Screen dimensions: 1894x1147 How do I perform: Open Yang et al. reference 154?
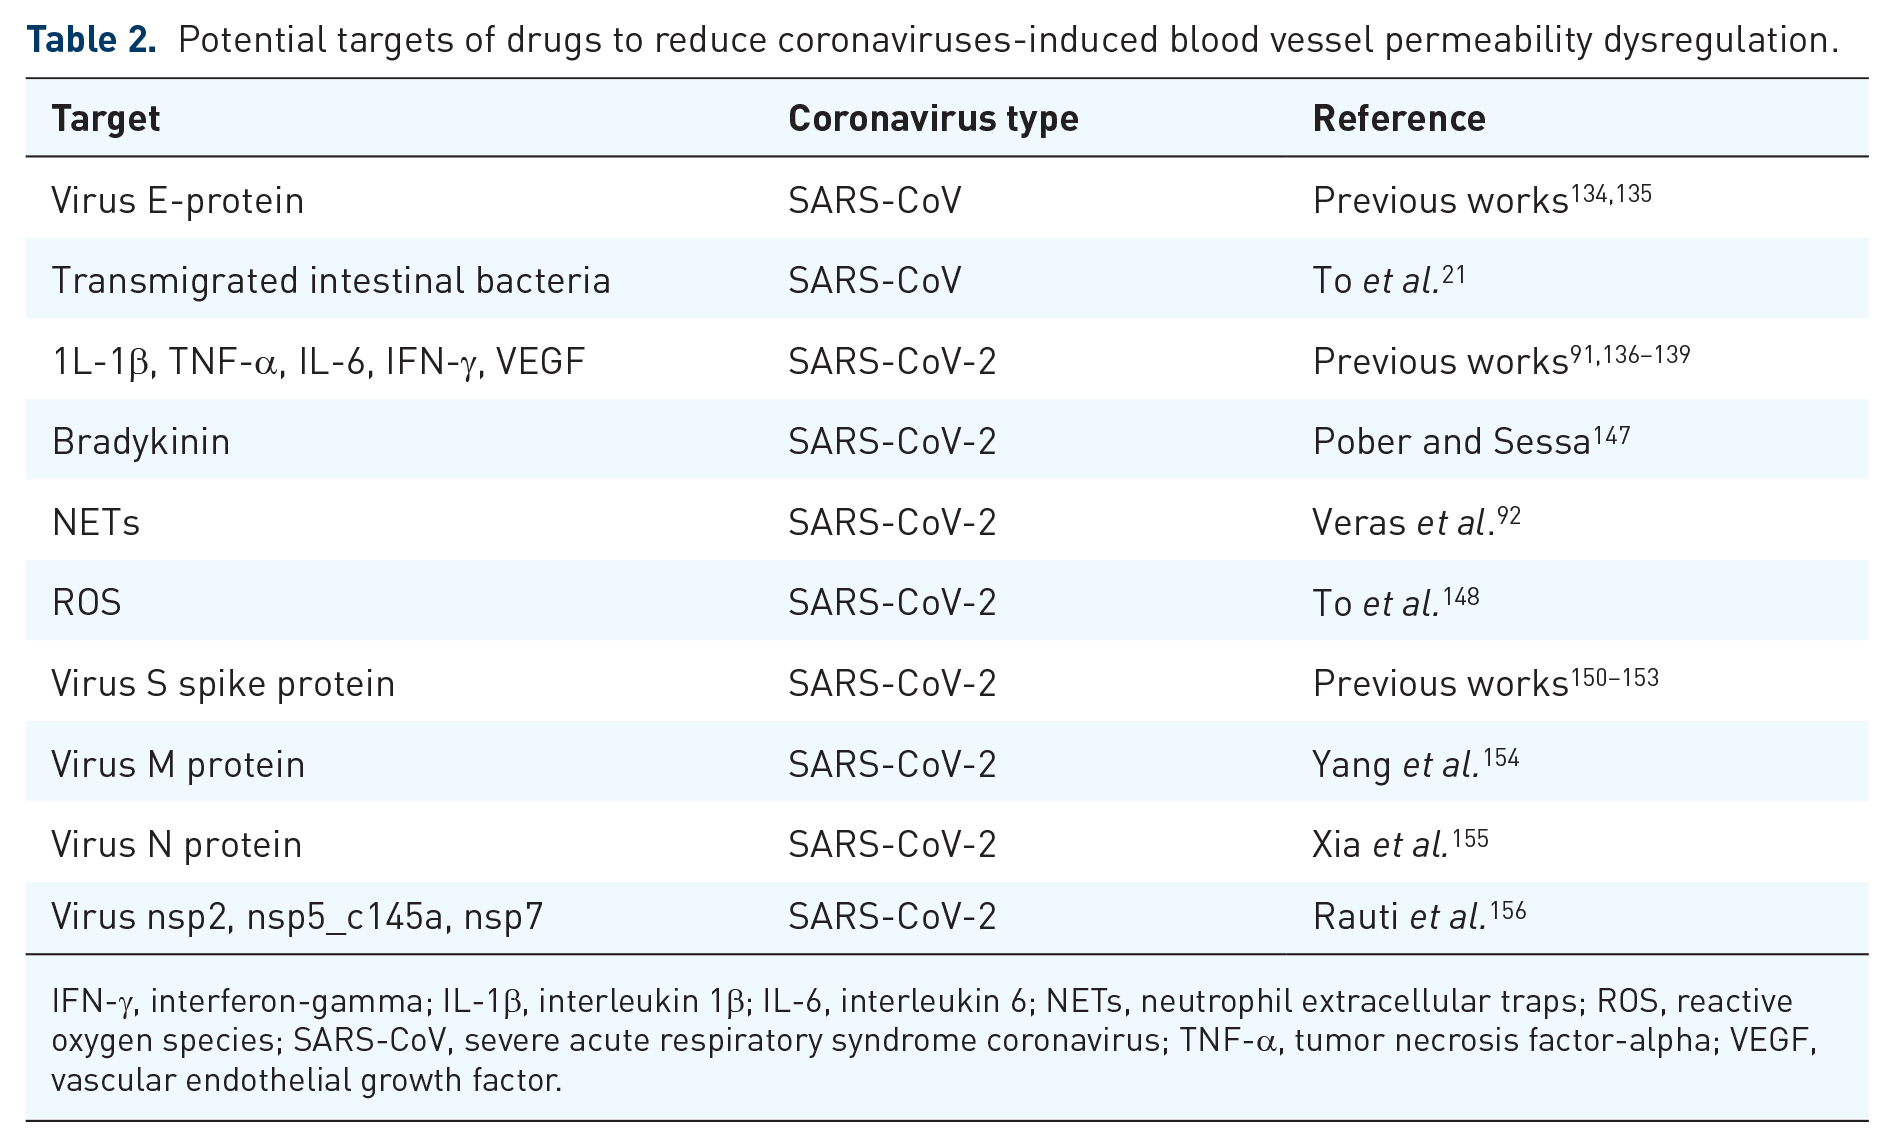tap(1501, 757)
